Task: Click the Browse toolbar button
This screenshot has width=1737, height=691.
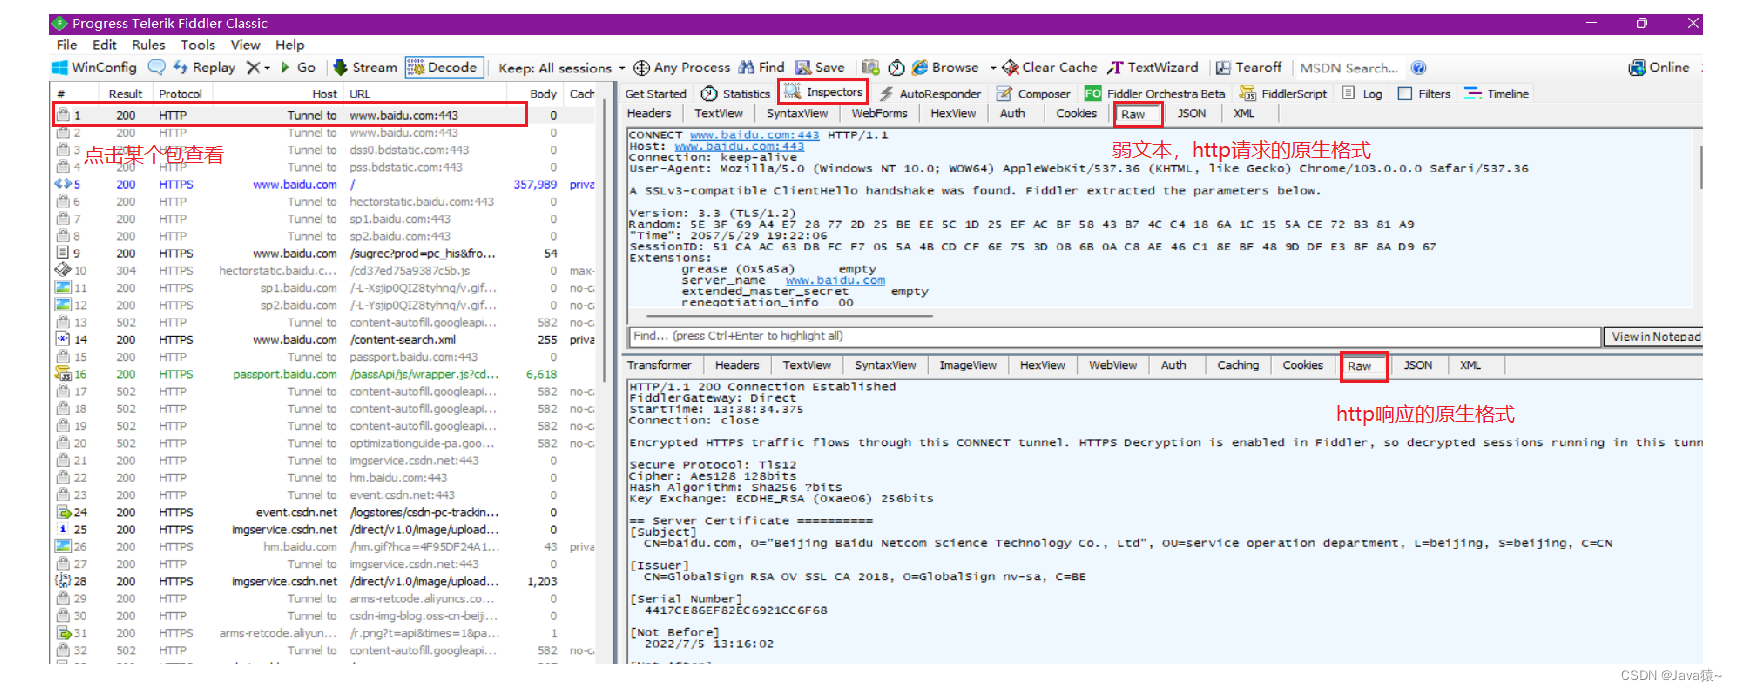Action: 945,67
